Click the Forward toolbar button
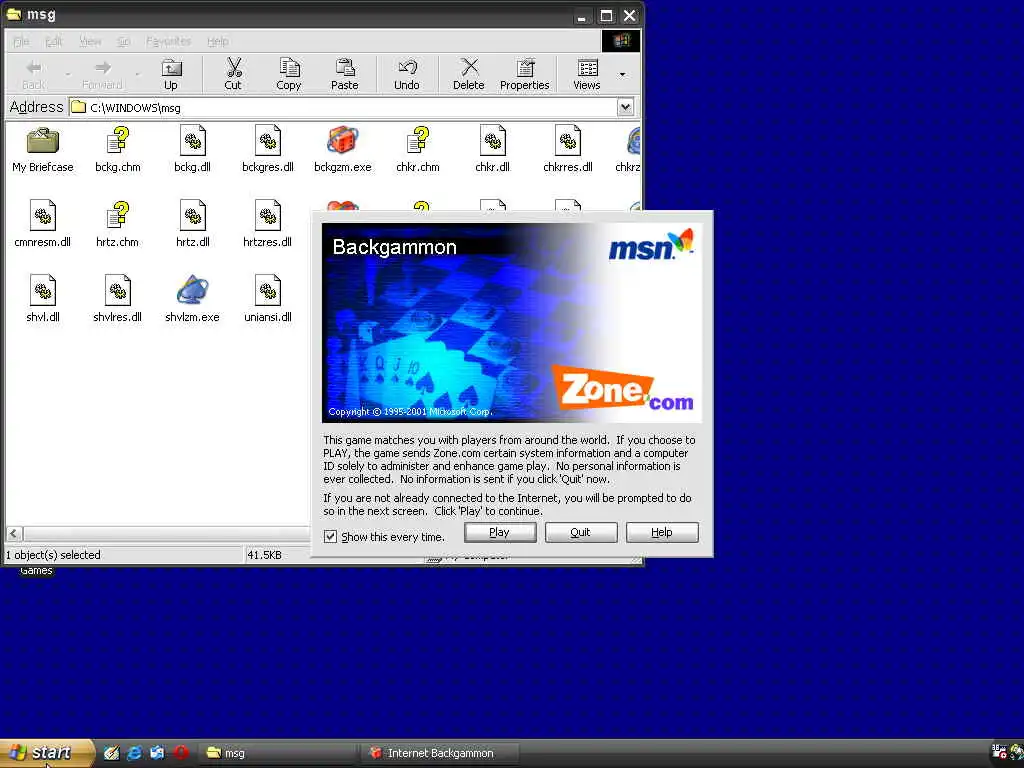Viewport: 1024px width, 768px height. (x=103, y=74)
